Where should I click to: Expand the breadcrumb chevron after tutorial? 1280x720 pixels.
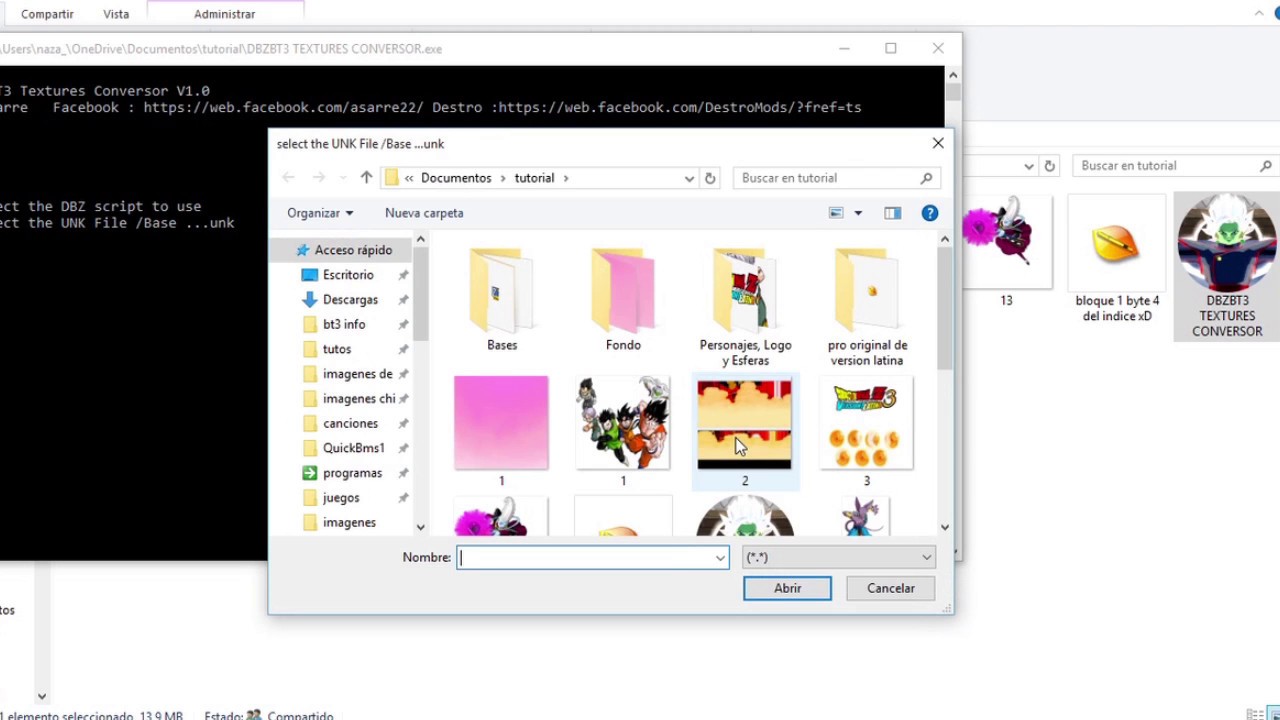(566, 178)
